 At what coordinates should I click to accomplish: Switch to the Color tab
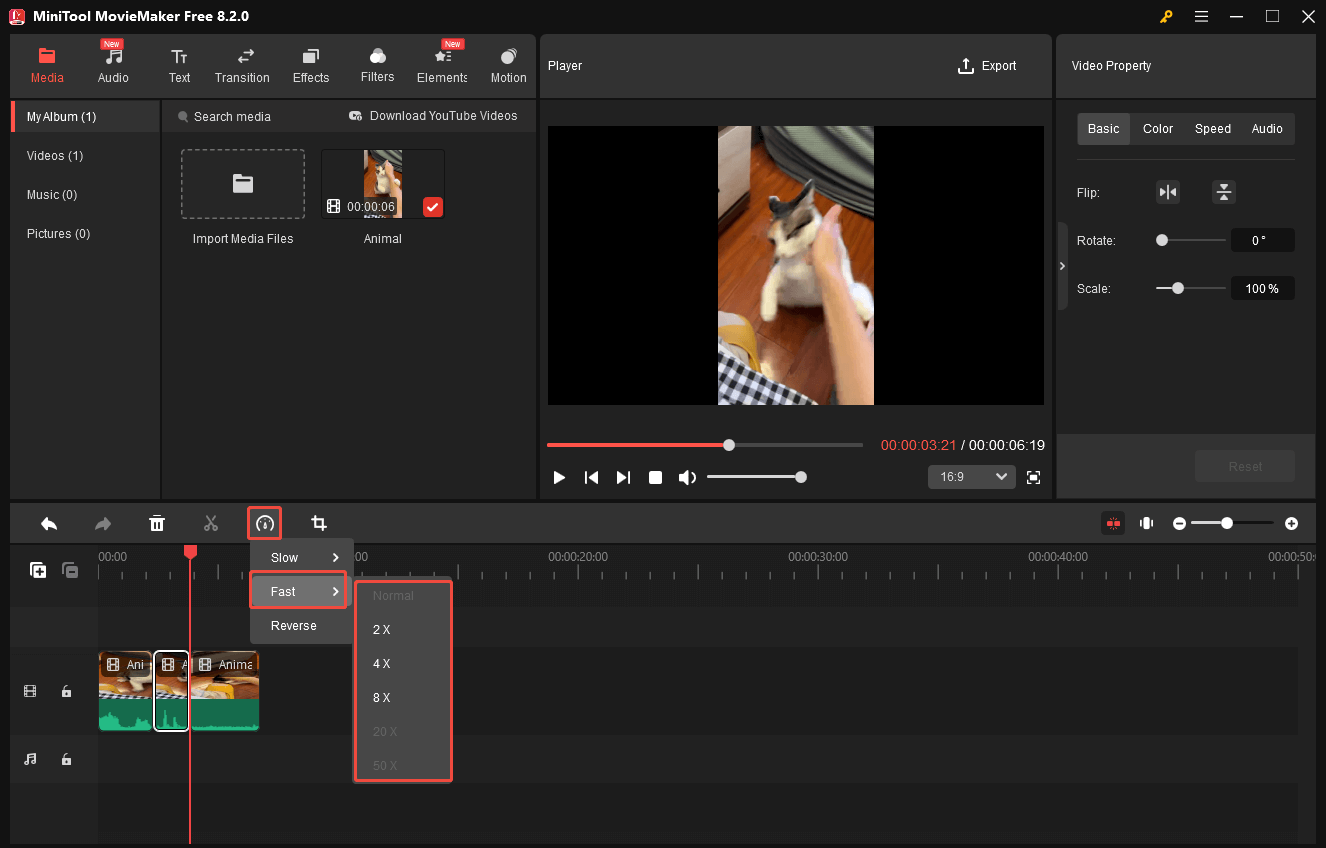pyautogui.click(x=1157, y=128)
